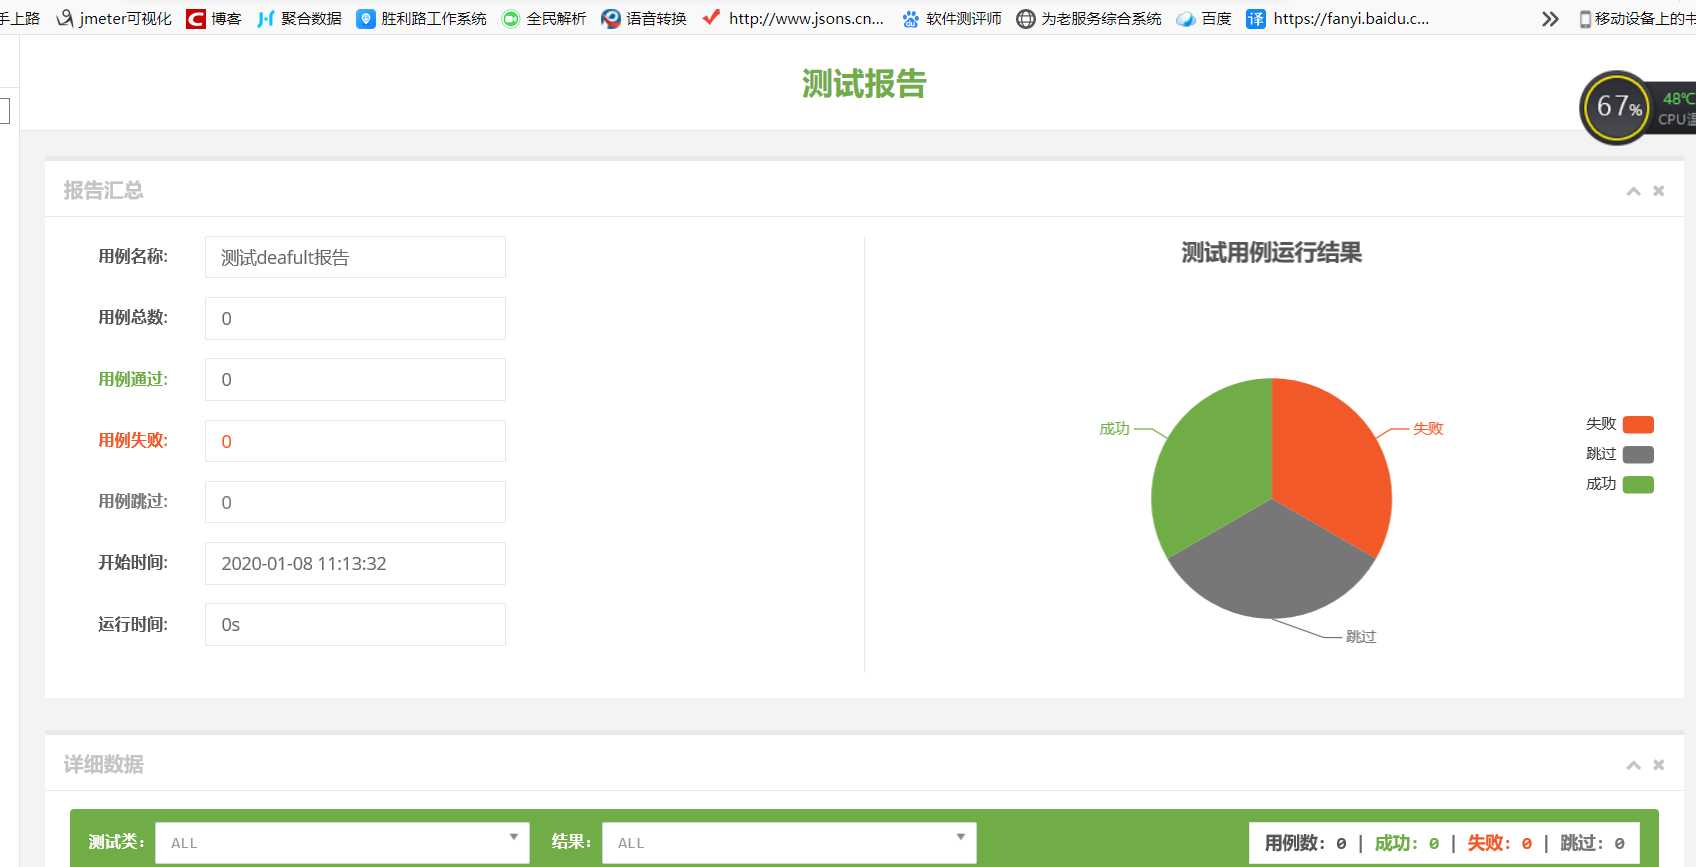Image resolution: width=1696 pixels, height=867 pixels.
Task: Open the 软件测评师 bookmark
Action: [951, 18]
